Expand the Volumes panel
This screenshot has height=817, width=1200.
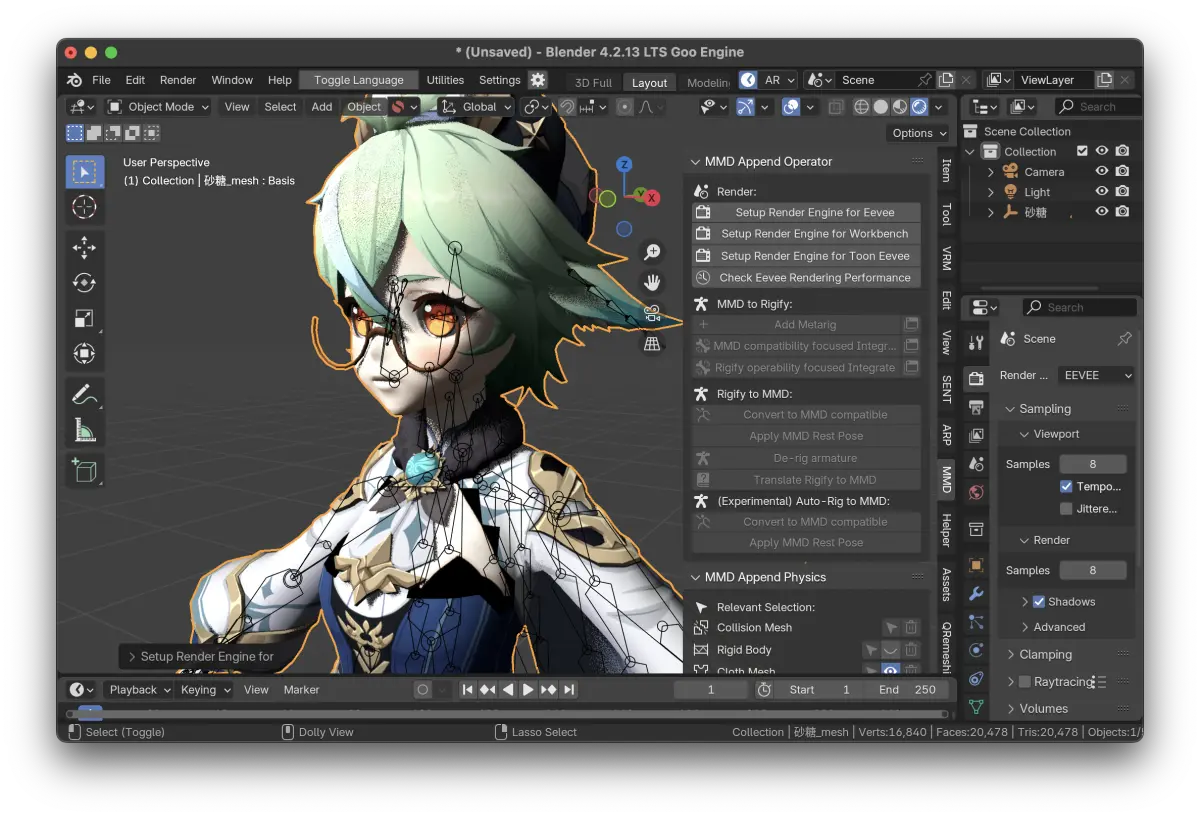pos(1045,708)
